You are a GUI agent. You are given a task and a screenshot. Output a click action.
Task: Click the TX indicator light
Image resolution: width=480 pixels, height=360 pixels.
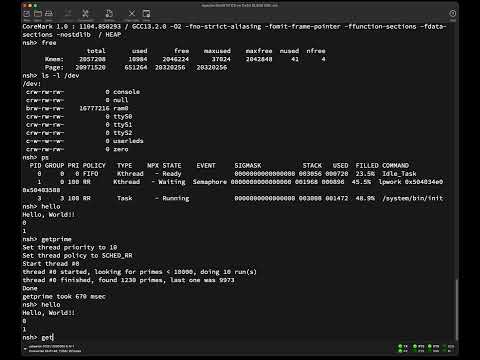tap(400, 346)
